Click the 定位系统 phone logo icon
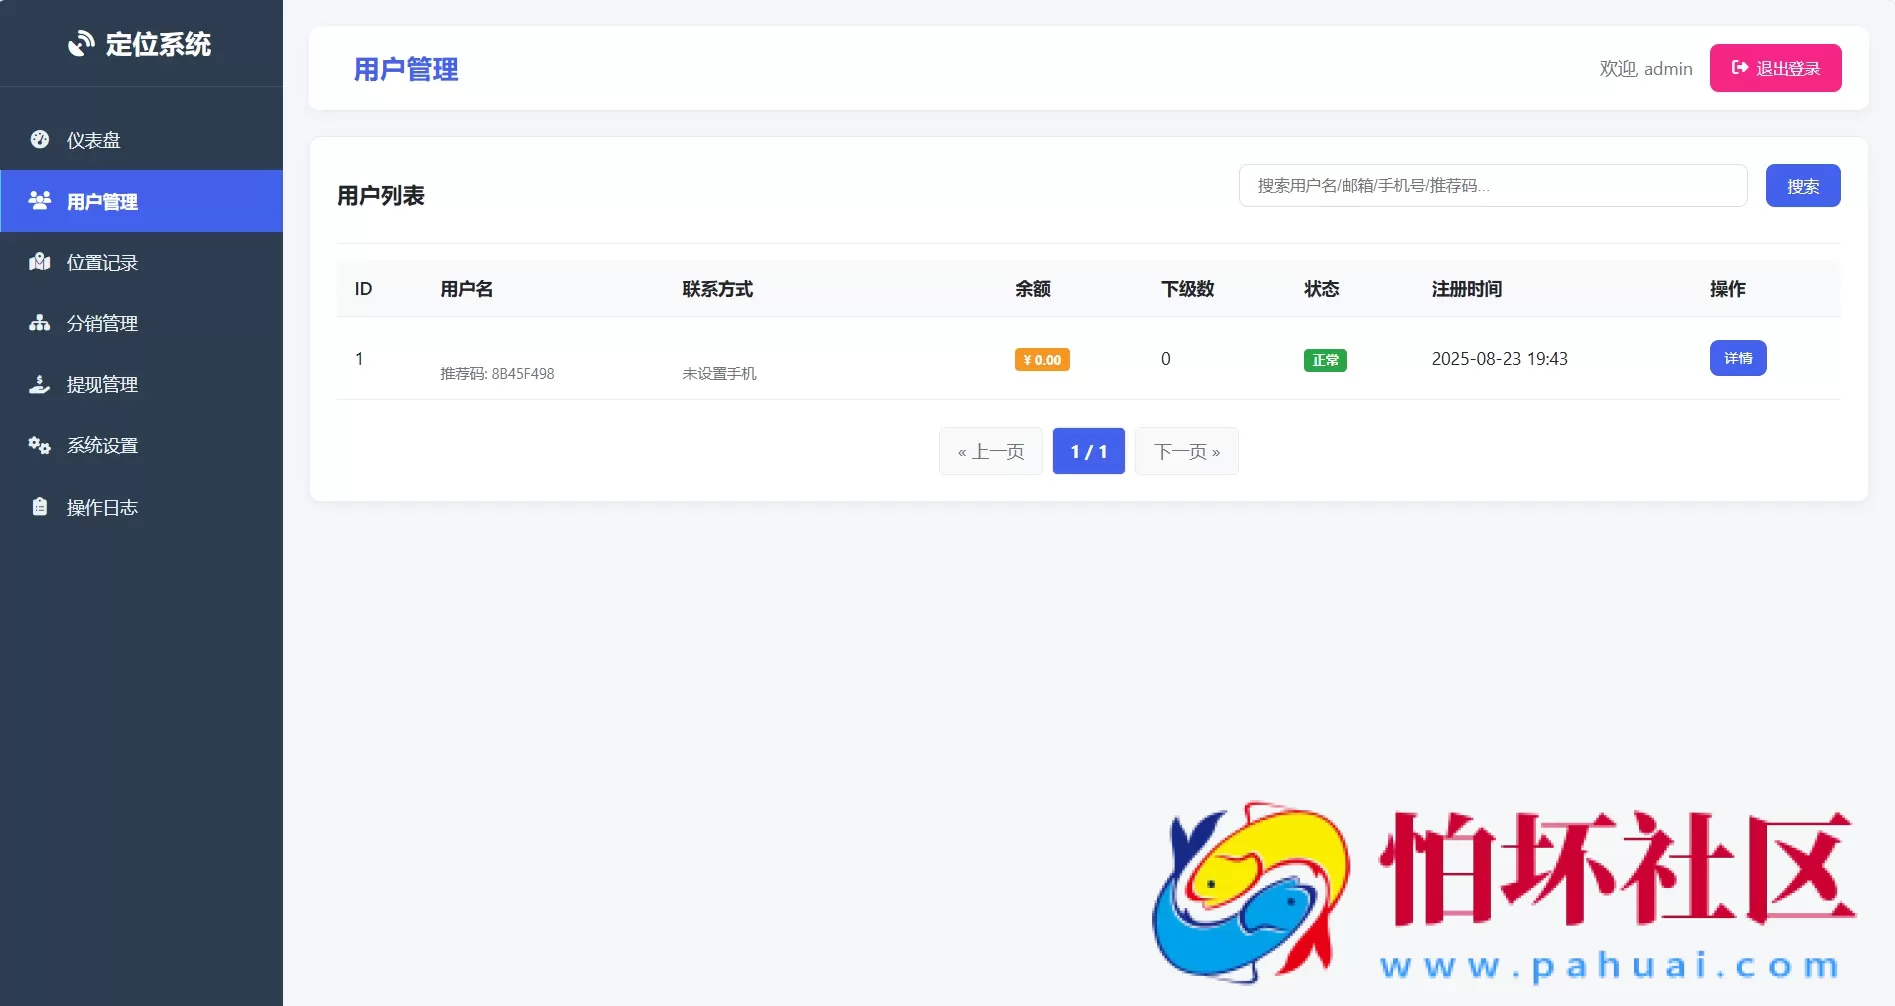 (82, 44)
